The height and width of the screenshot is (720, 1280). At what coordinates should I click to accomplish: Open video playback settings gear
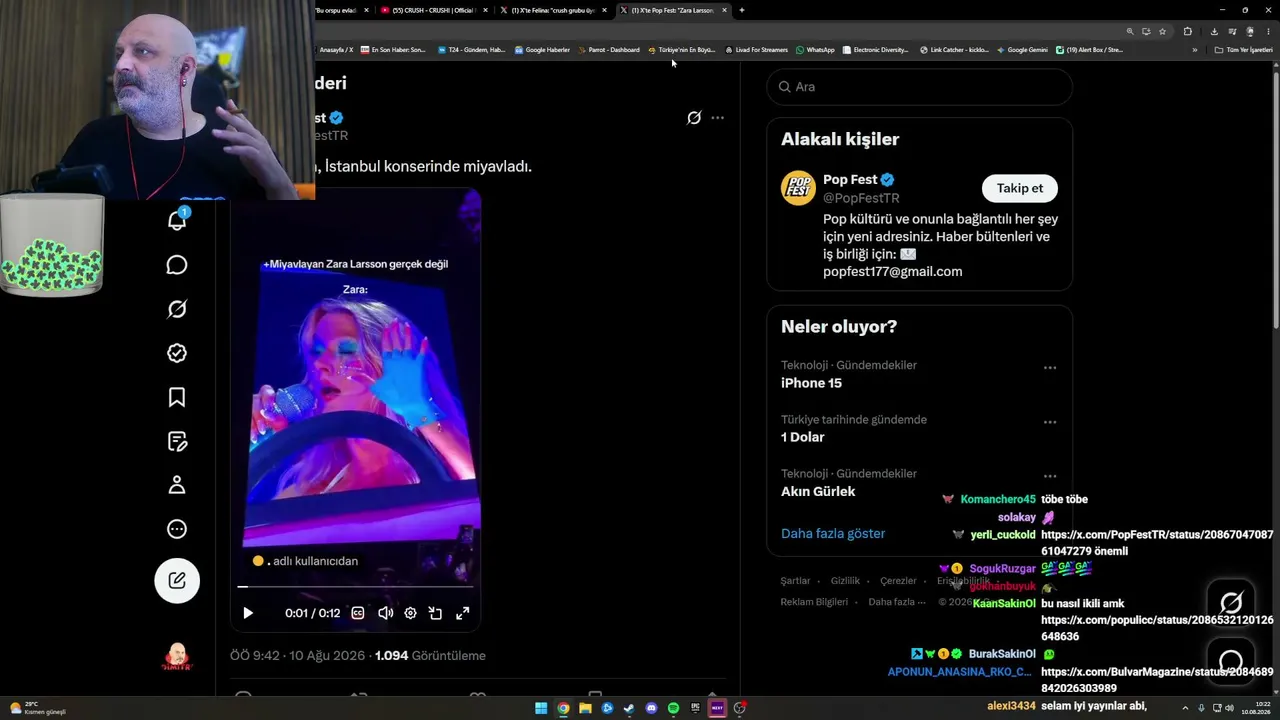tap(410, 613)
